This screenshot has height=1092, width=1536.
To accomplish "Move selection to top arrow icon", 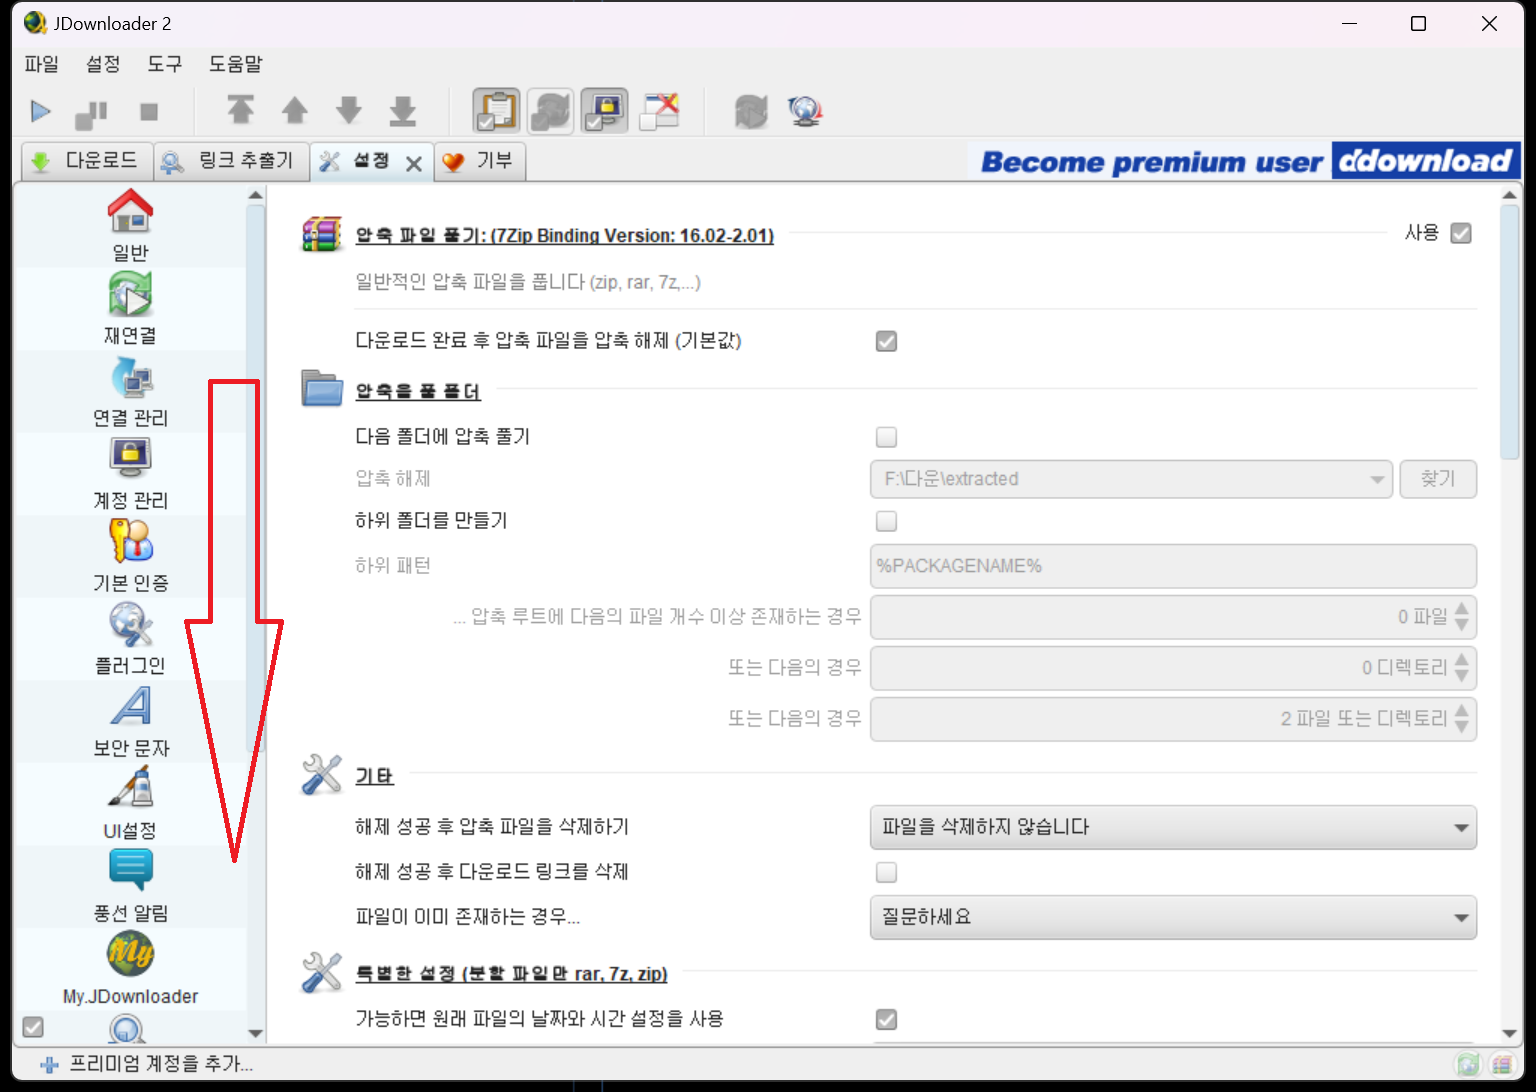I will coord(241,110).
